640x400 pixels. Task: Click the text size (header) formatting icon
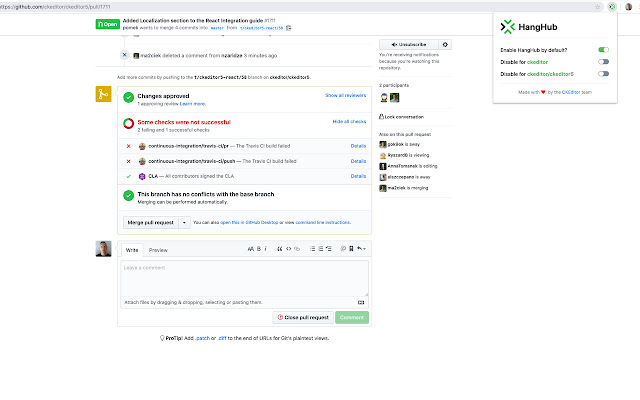coord(251,249)
